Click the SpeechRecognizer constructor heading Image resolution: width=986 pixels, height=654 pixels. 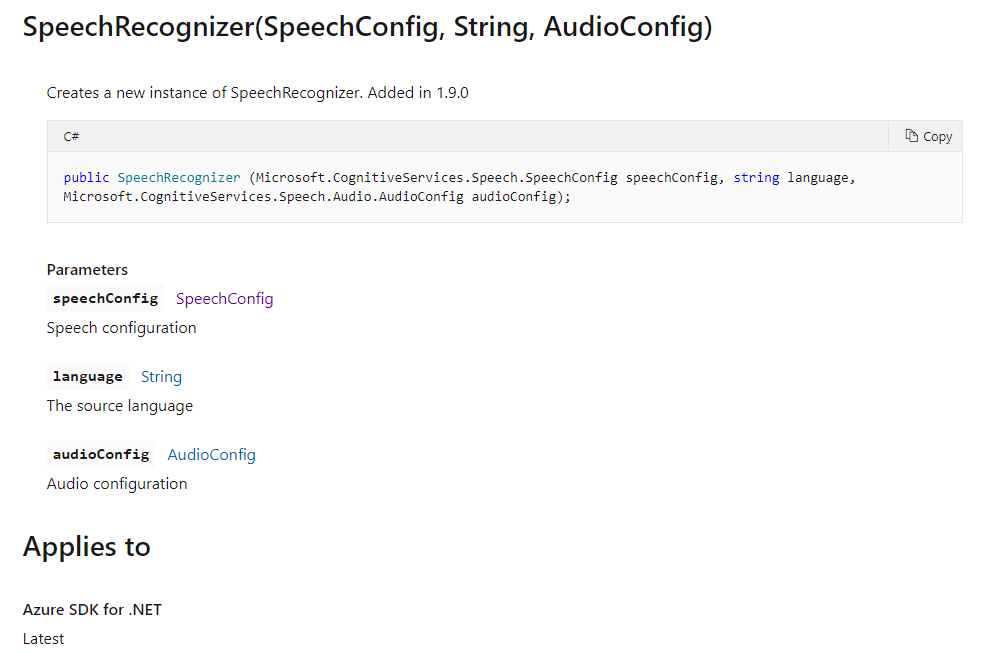[367, 27]
